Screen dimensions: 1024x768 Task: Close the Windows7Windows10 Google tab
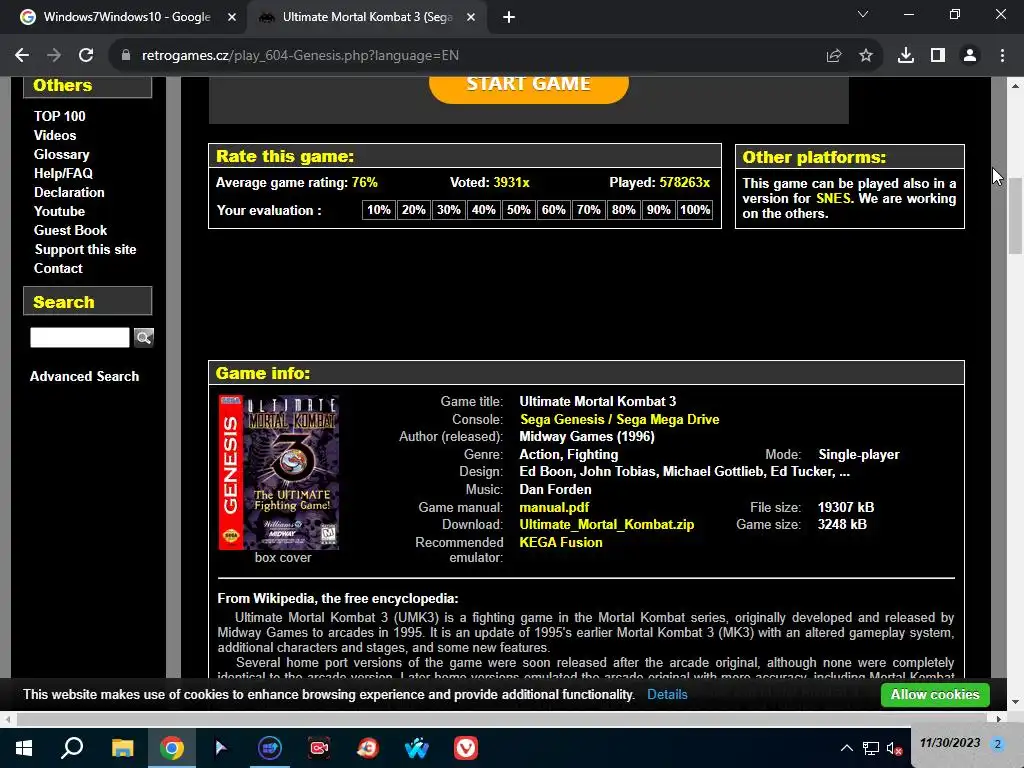pos(232,18)
